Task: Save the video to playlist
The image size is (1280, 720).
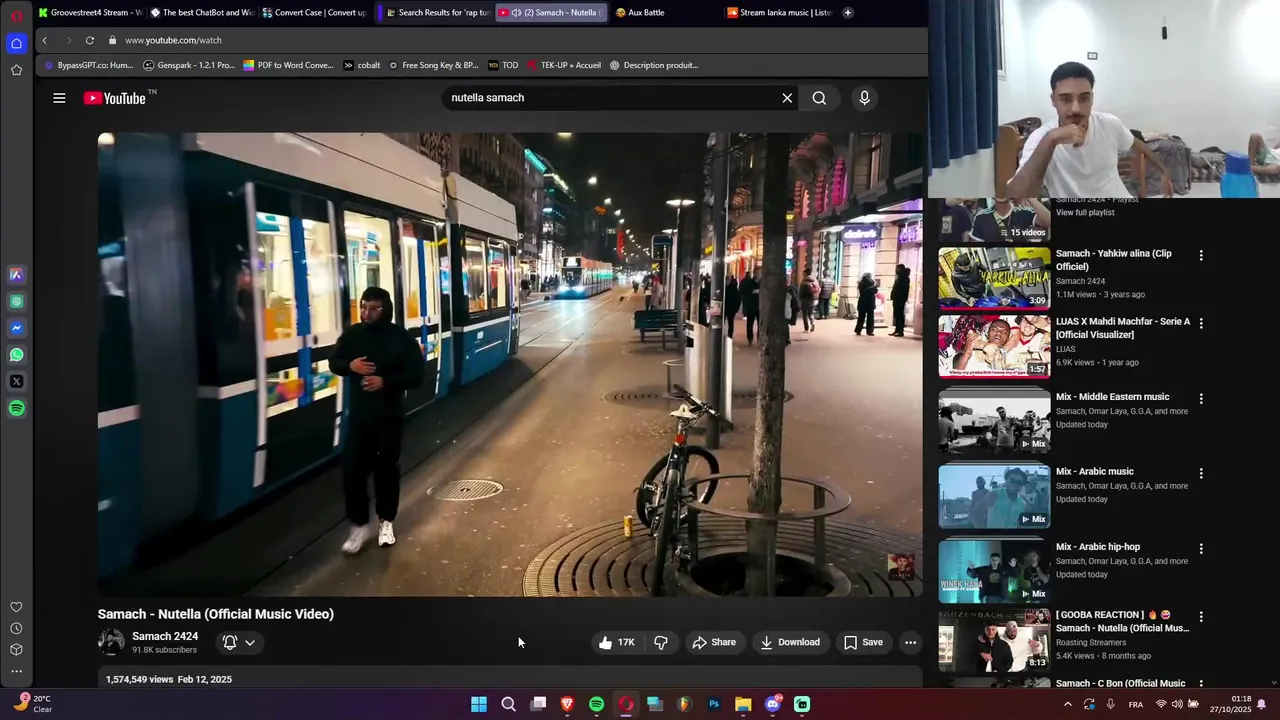Action: tap(863, 642)
